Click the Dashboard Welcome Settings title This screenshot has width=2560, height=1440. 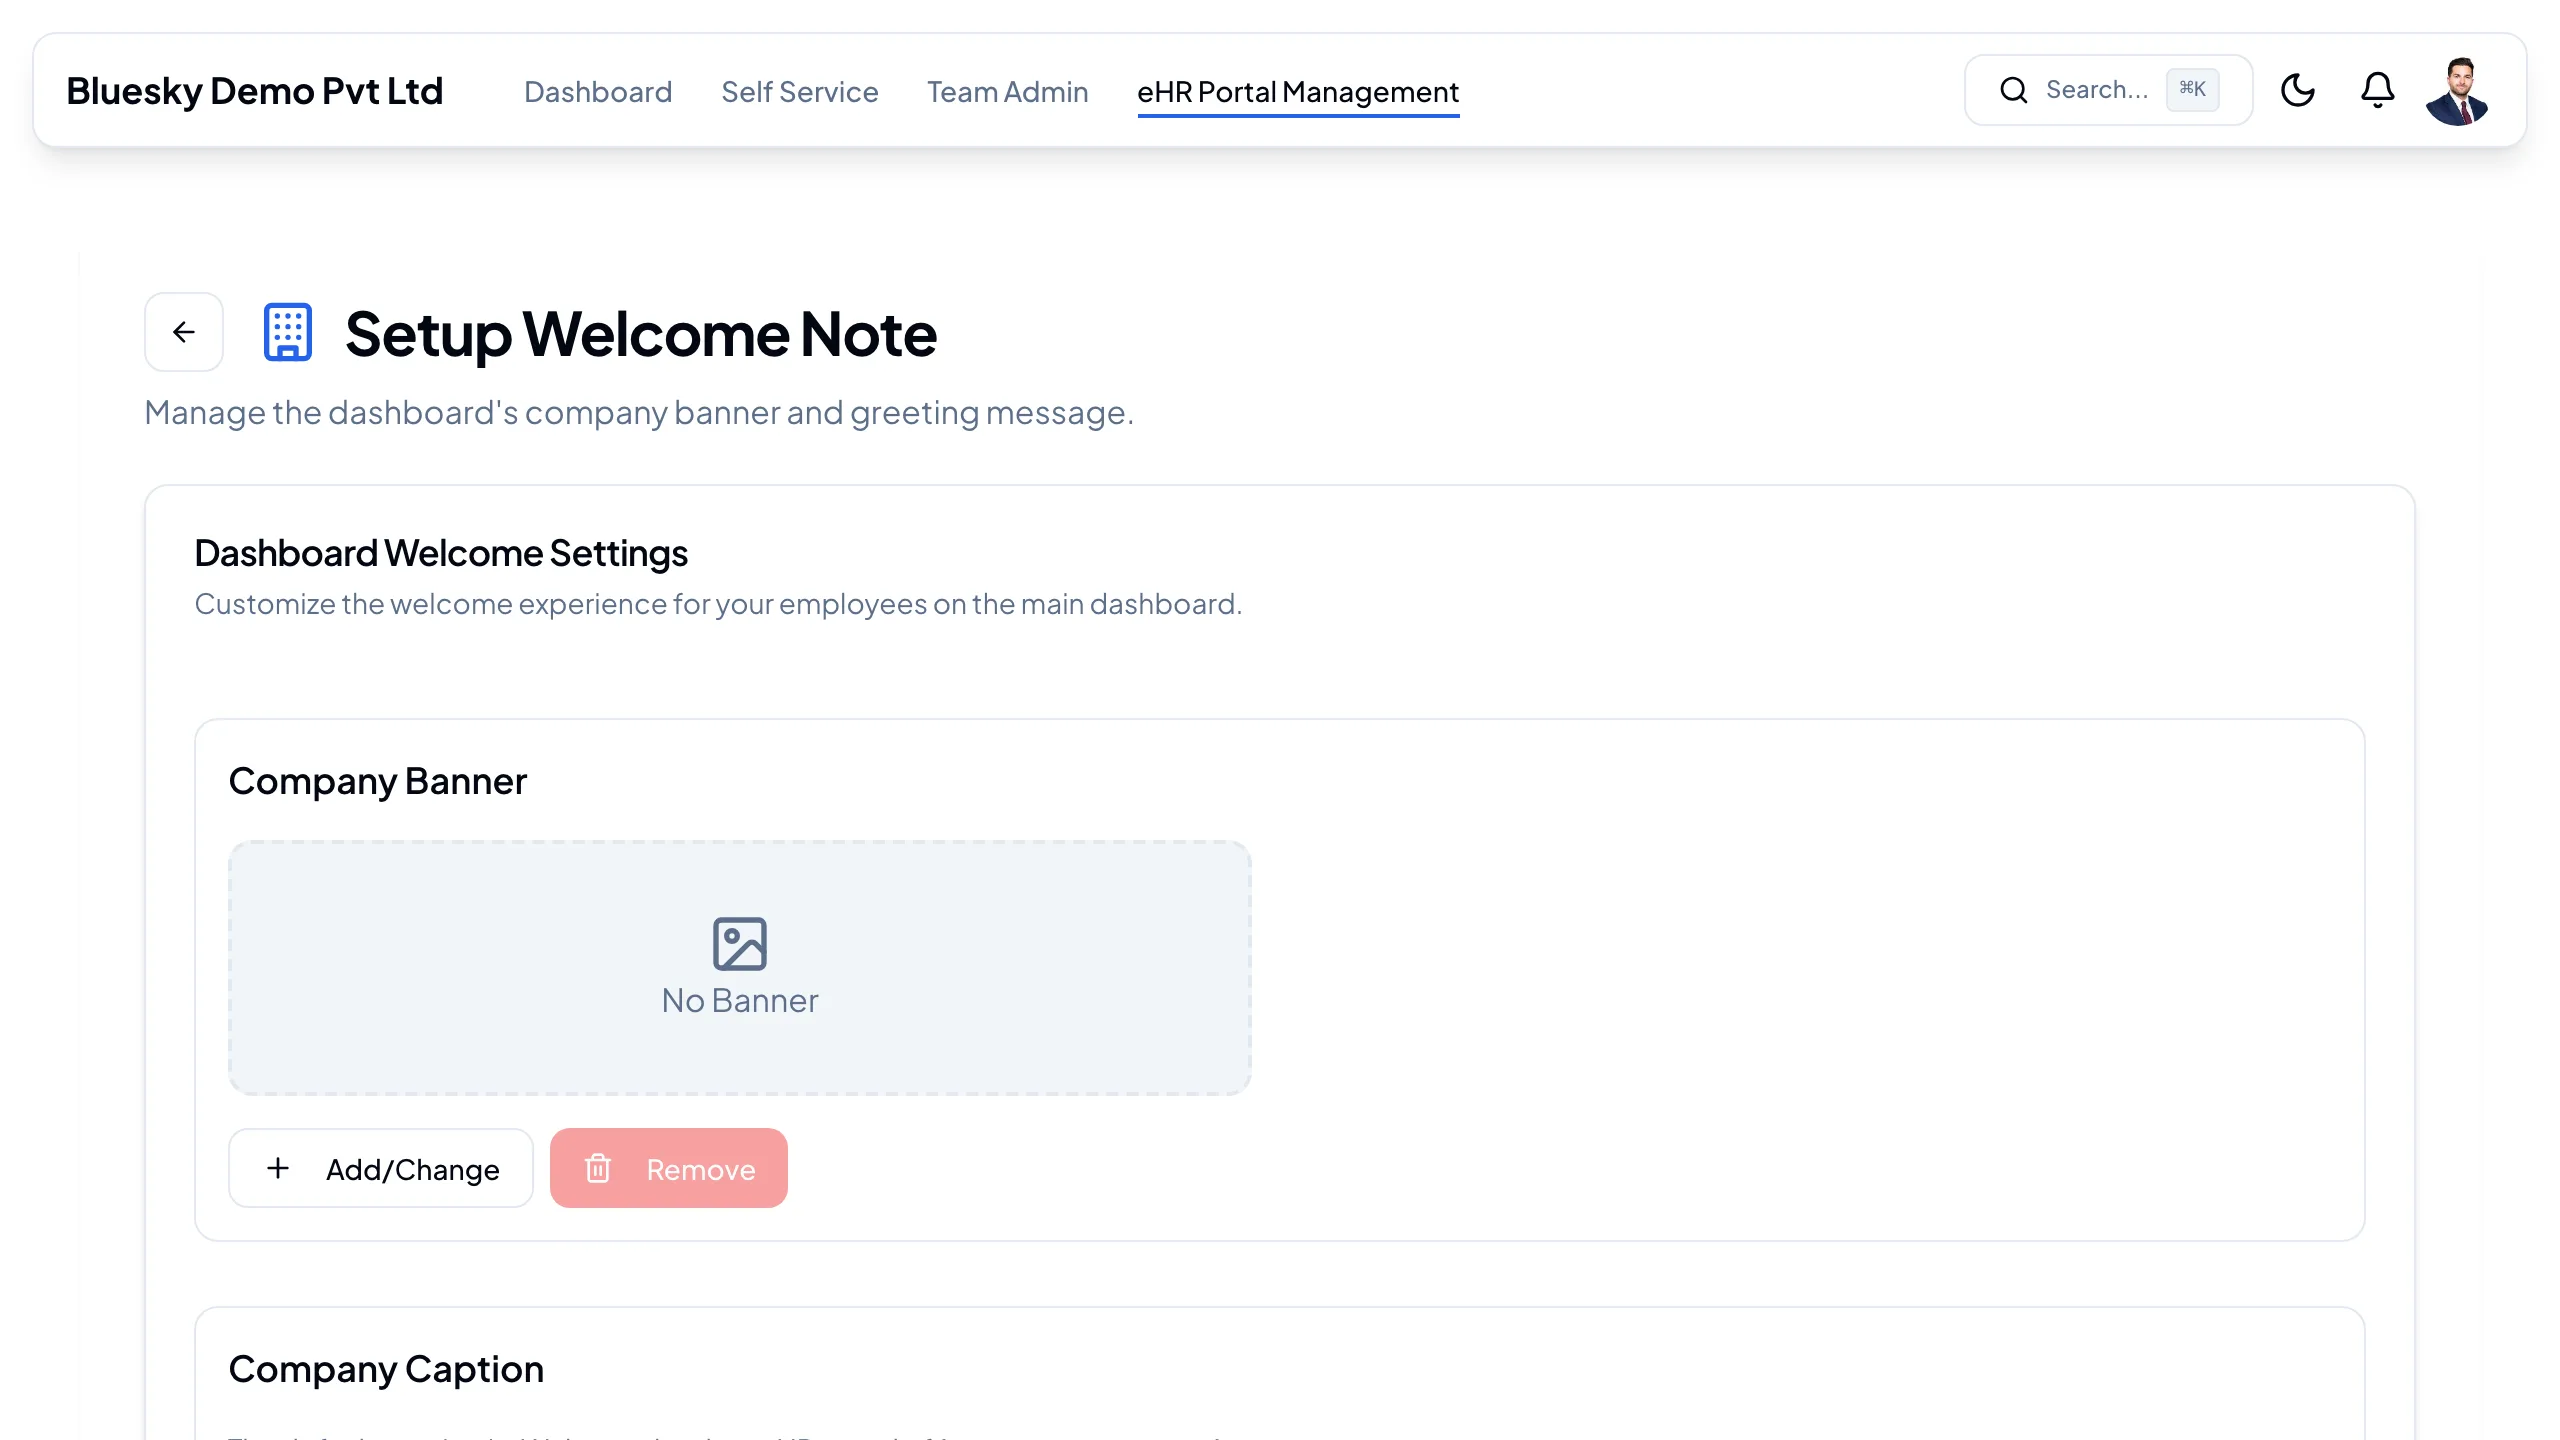441,553
